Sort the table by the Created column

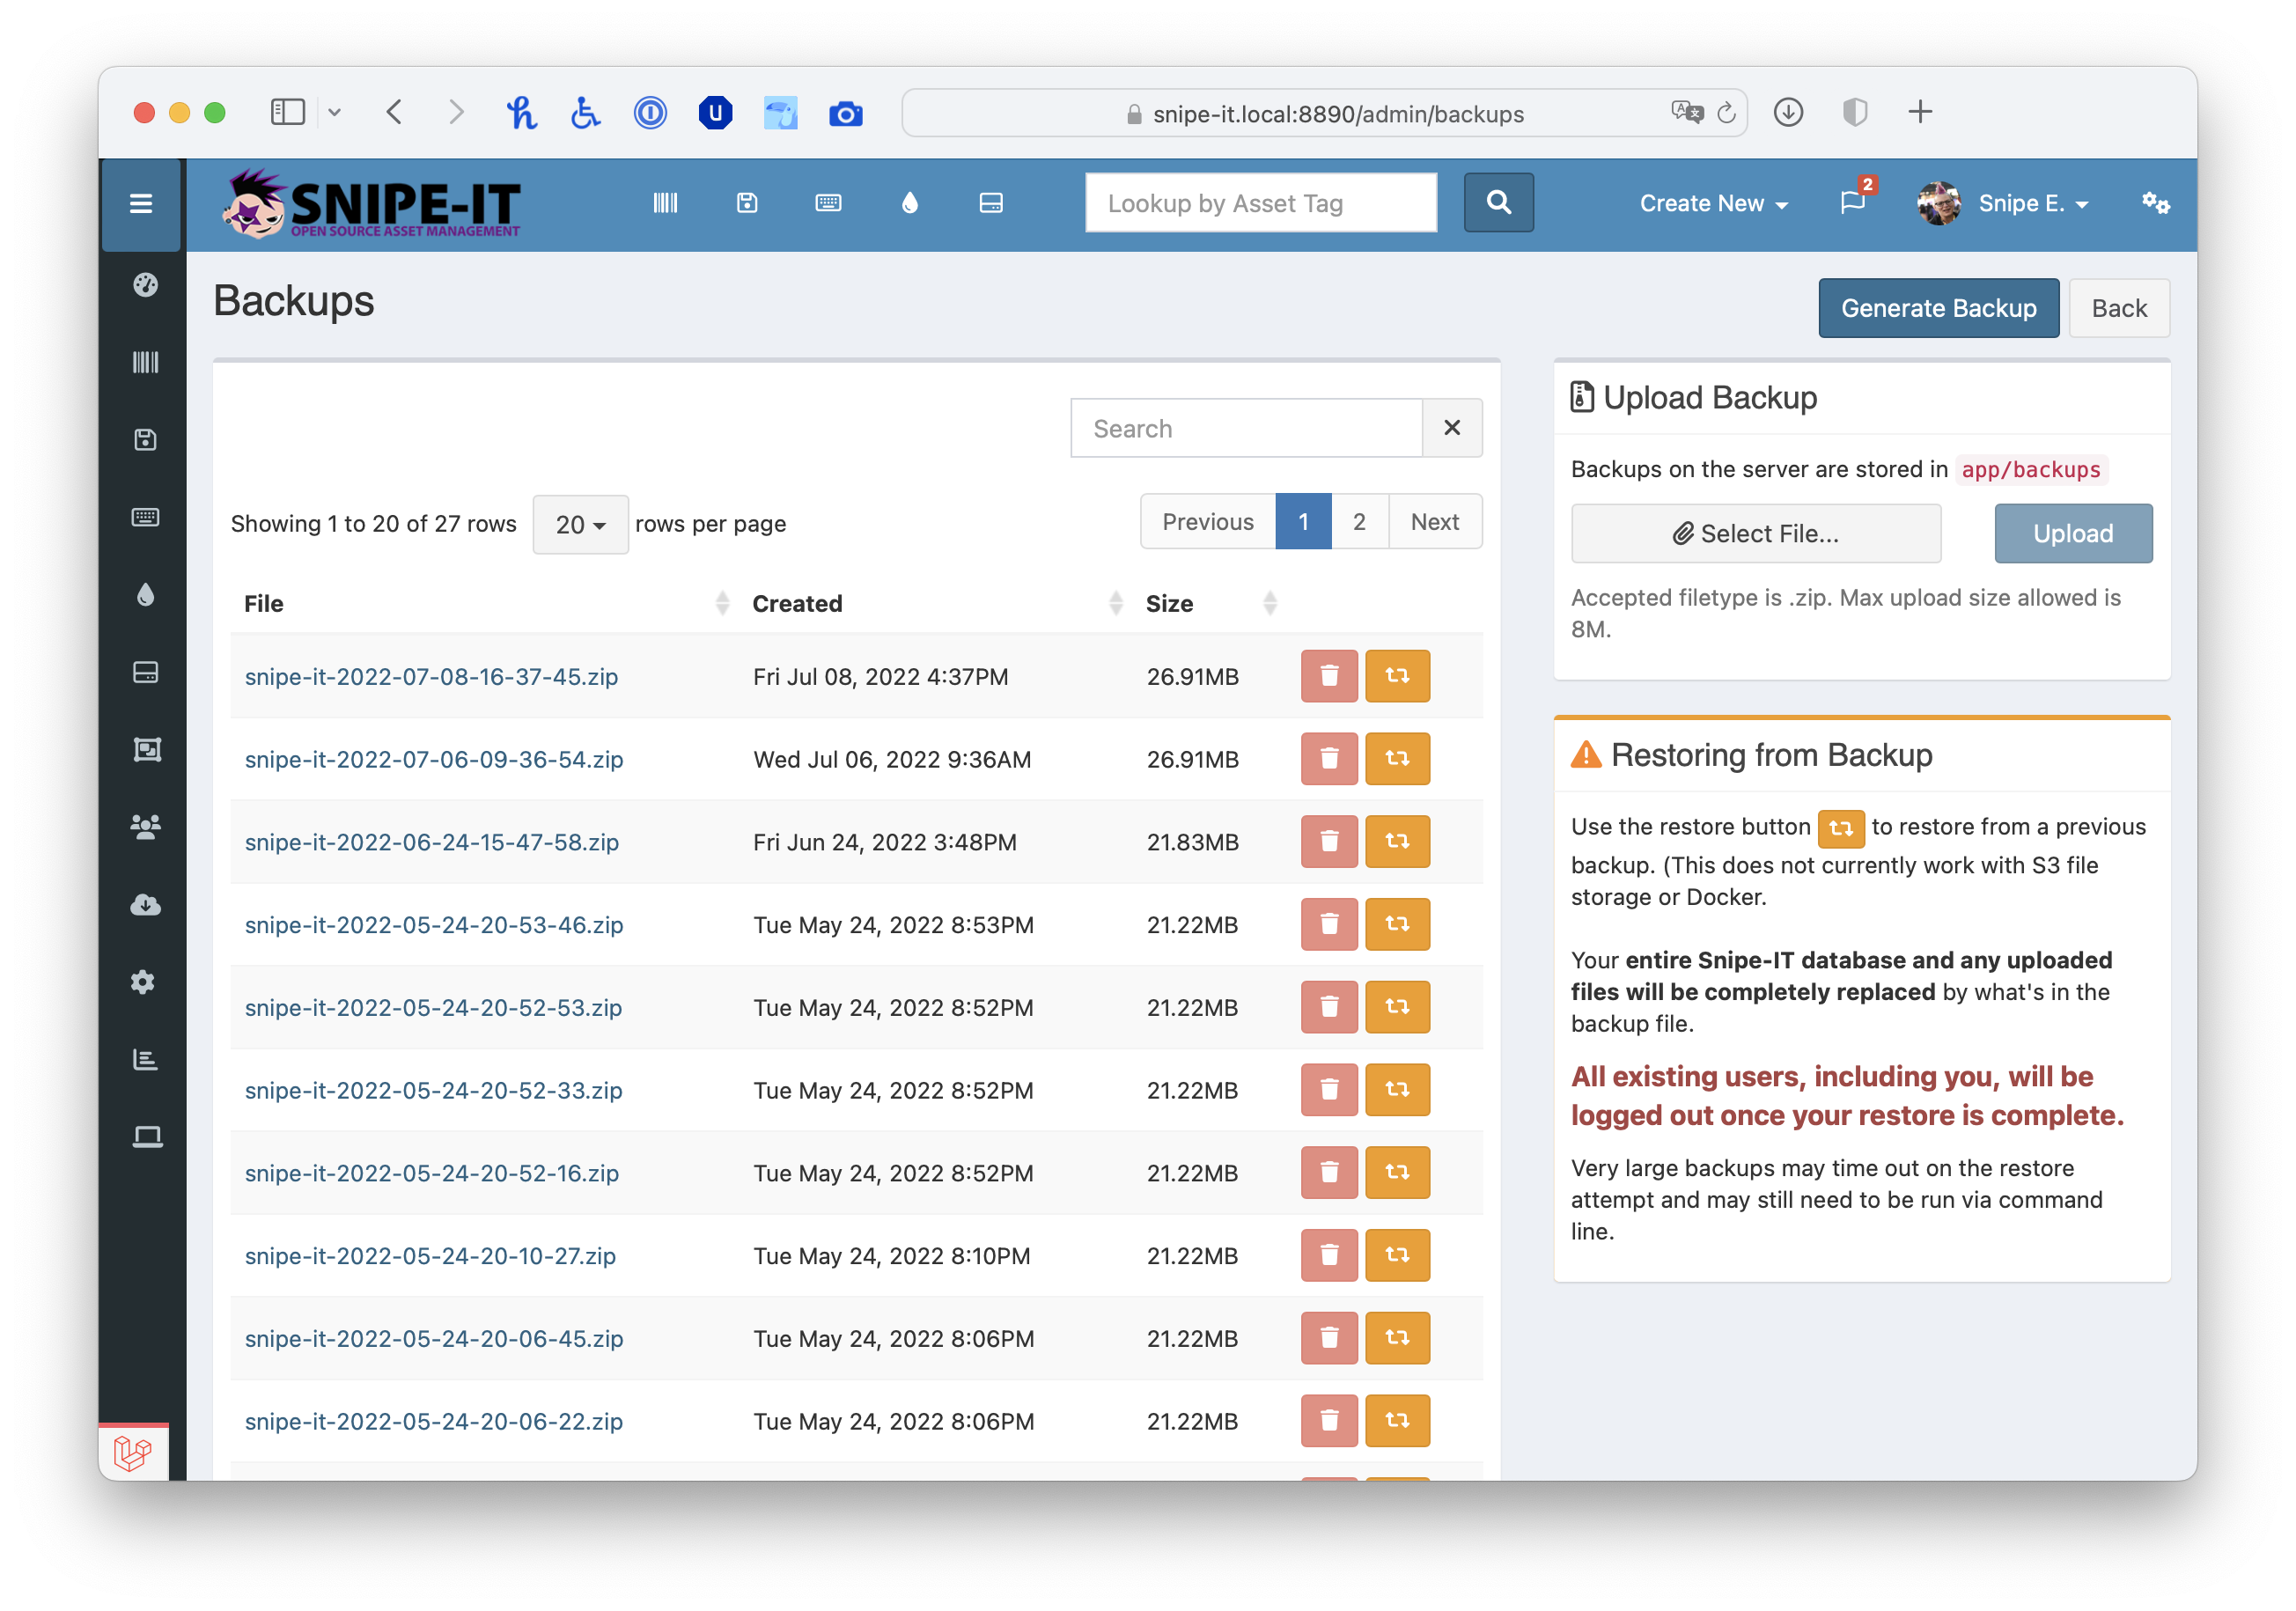pos(797,604)
